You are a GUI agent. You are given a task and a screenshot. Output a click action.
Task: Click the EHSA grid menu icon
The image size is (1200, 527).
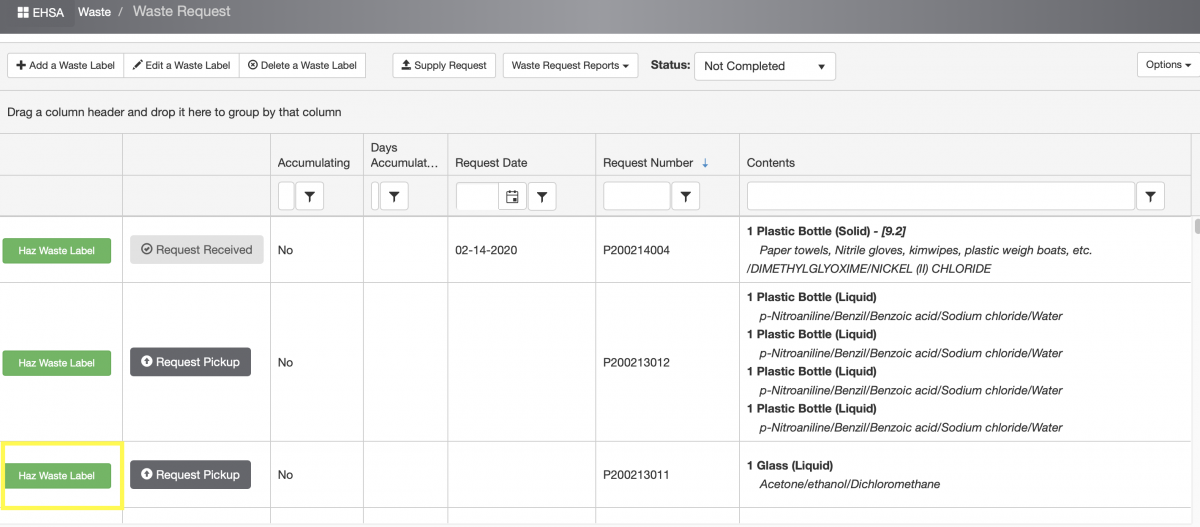[x=22, y=12]
